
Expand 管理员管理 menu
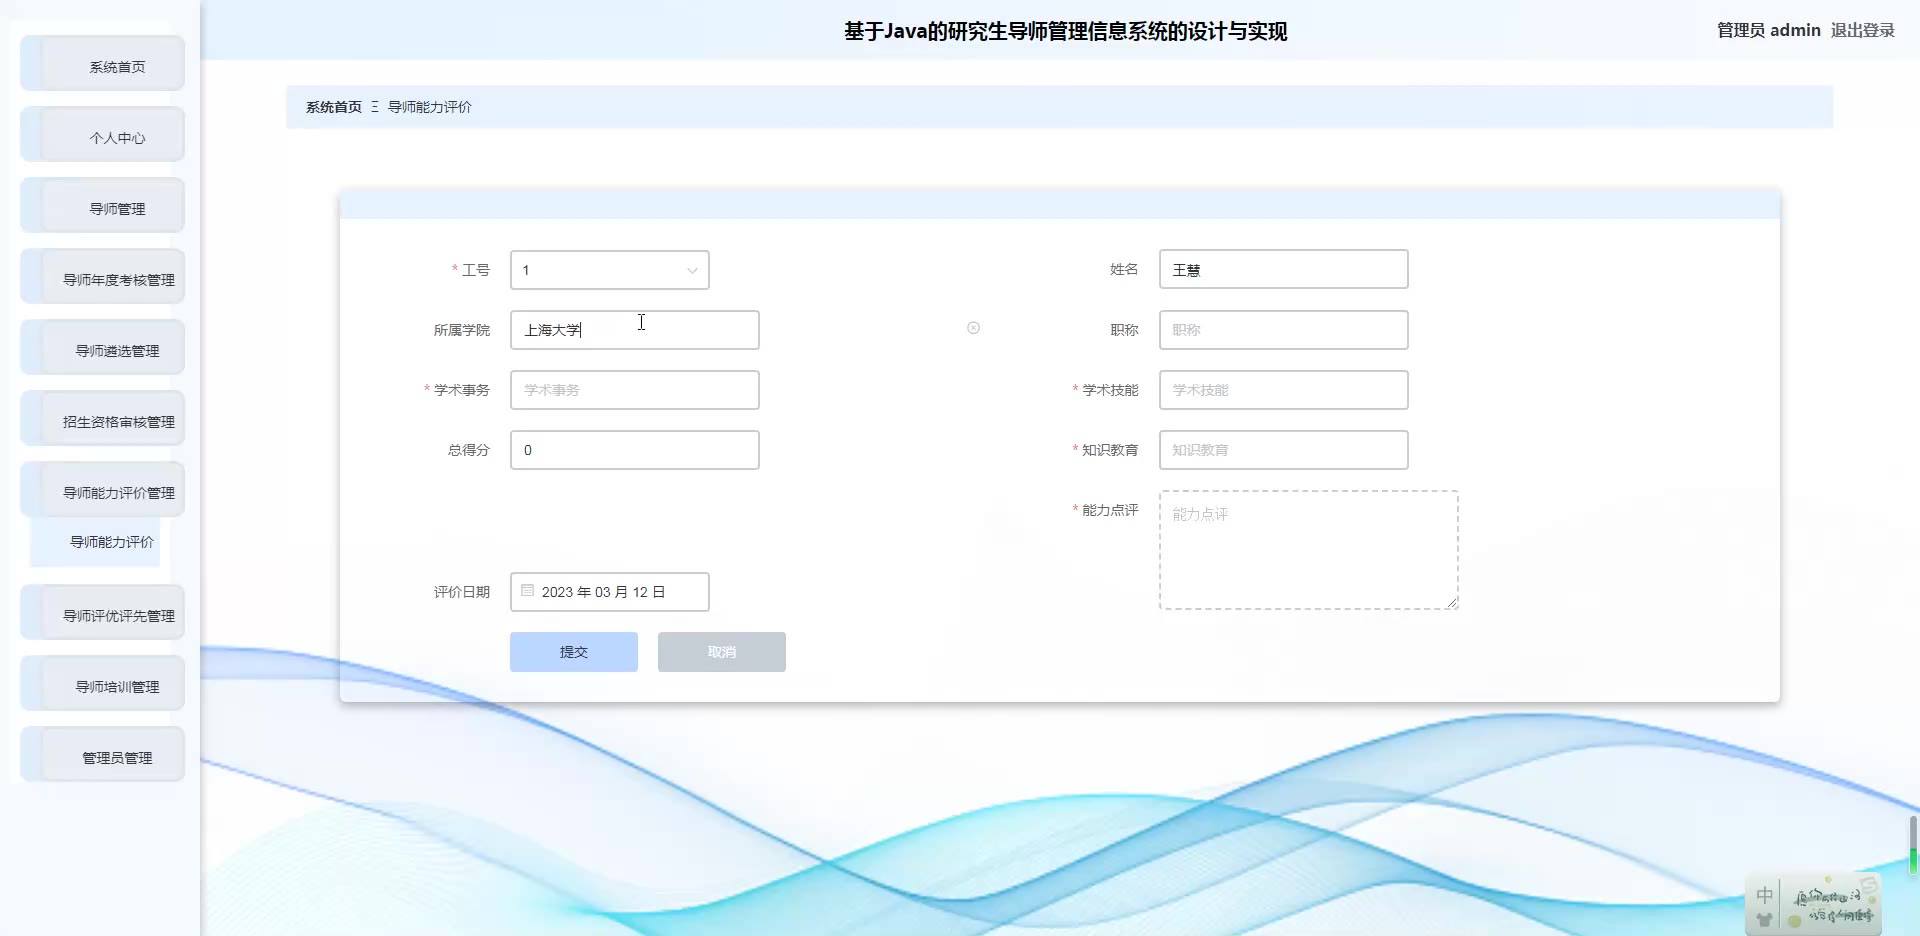point(103,755)
